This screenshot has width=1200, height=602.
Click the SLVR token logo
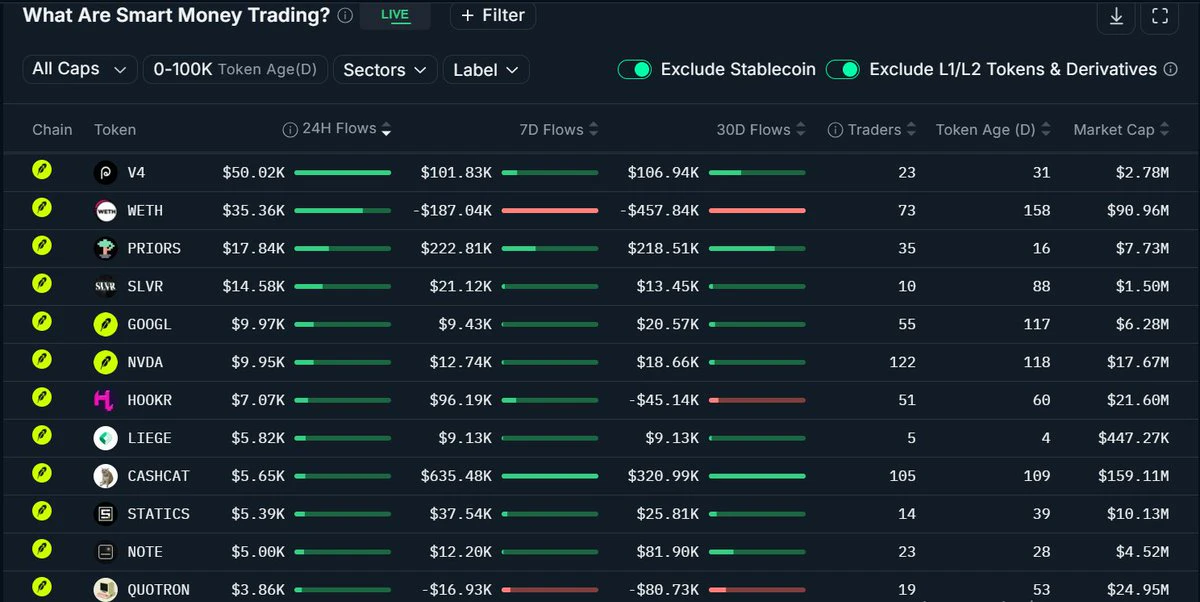click(x=105, y=286)
